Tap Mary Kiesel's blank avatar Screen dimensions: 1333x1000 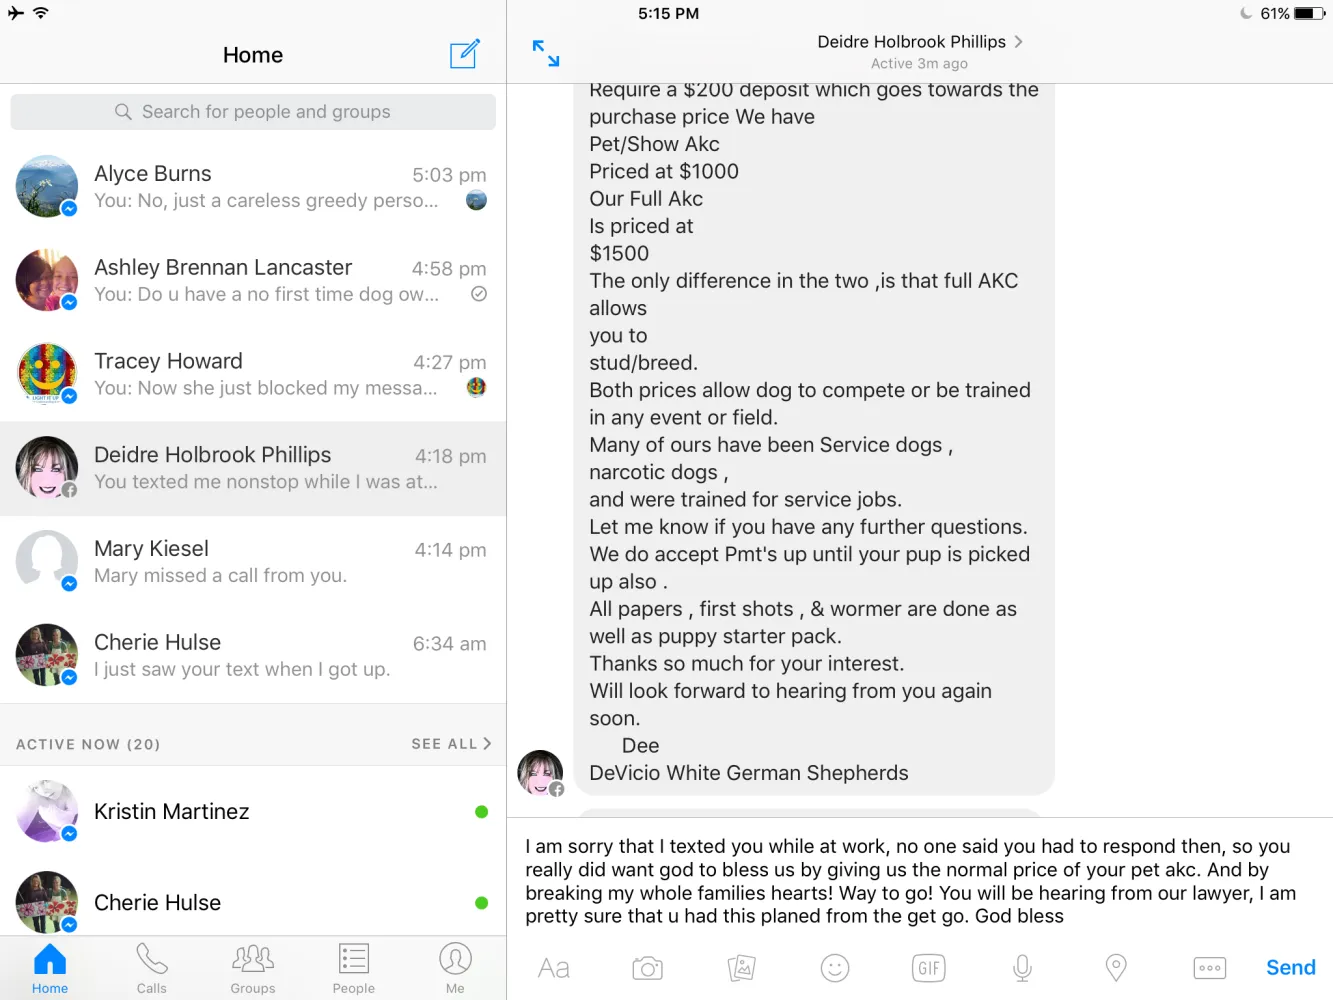47,561
